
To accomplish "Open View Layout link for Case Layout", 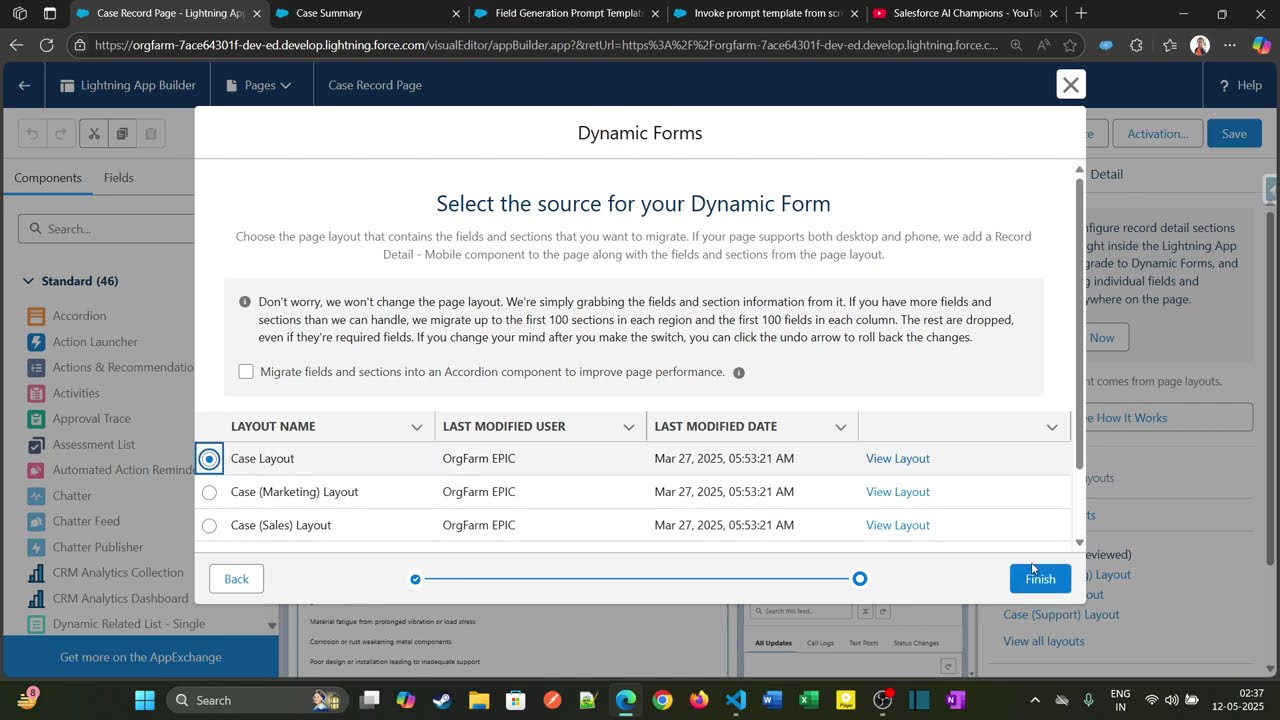I will tap(898, 459).
